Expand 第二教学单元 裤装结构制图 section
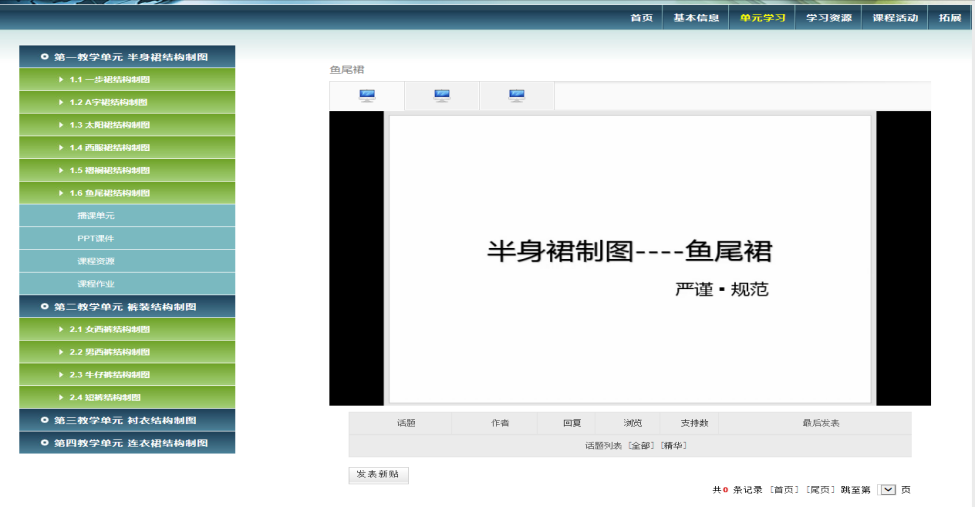The height and width of the screenshot is (507, 975). [127, 307]
